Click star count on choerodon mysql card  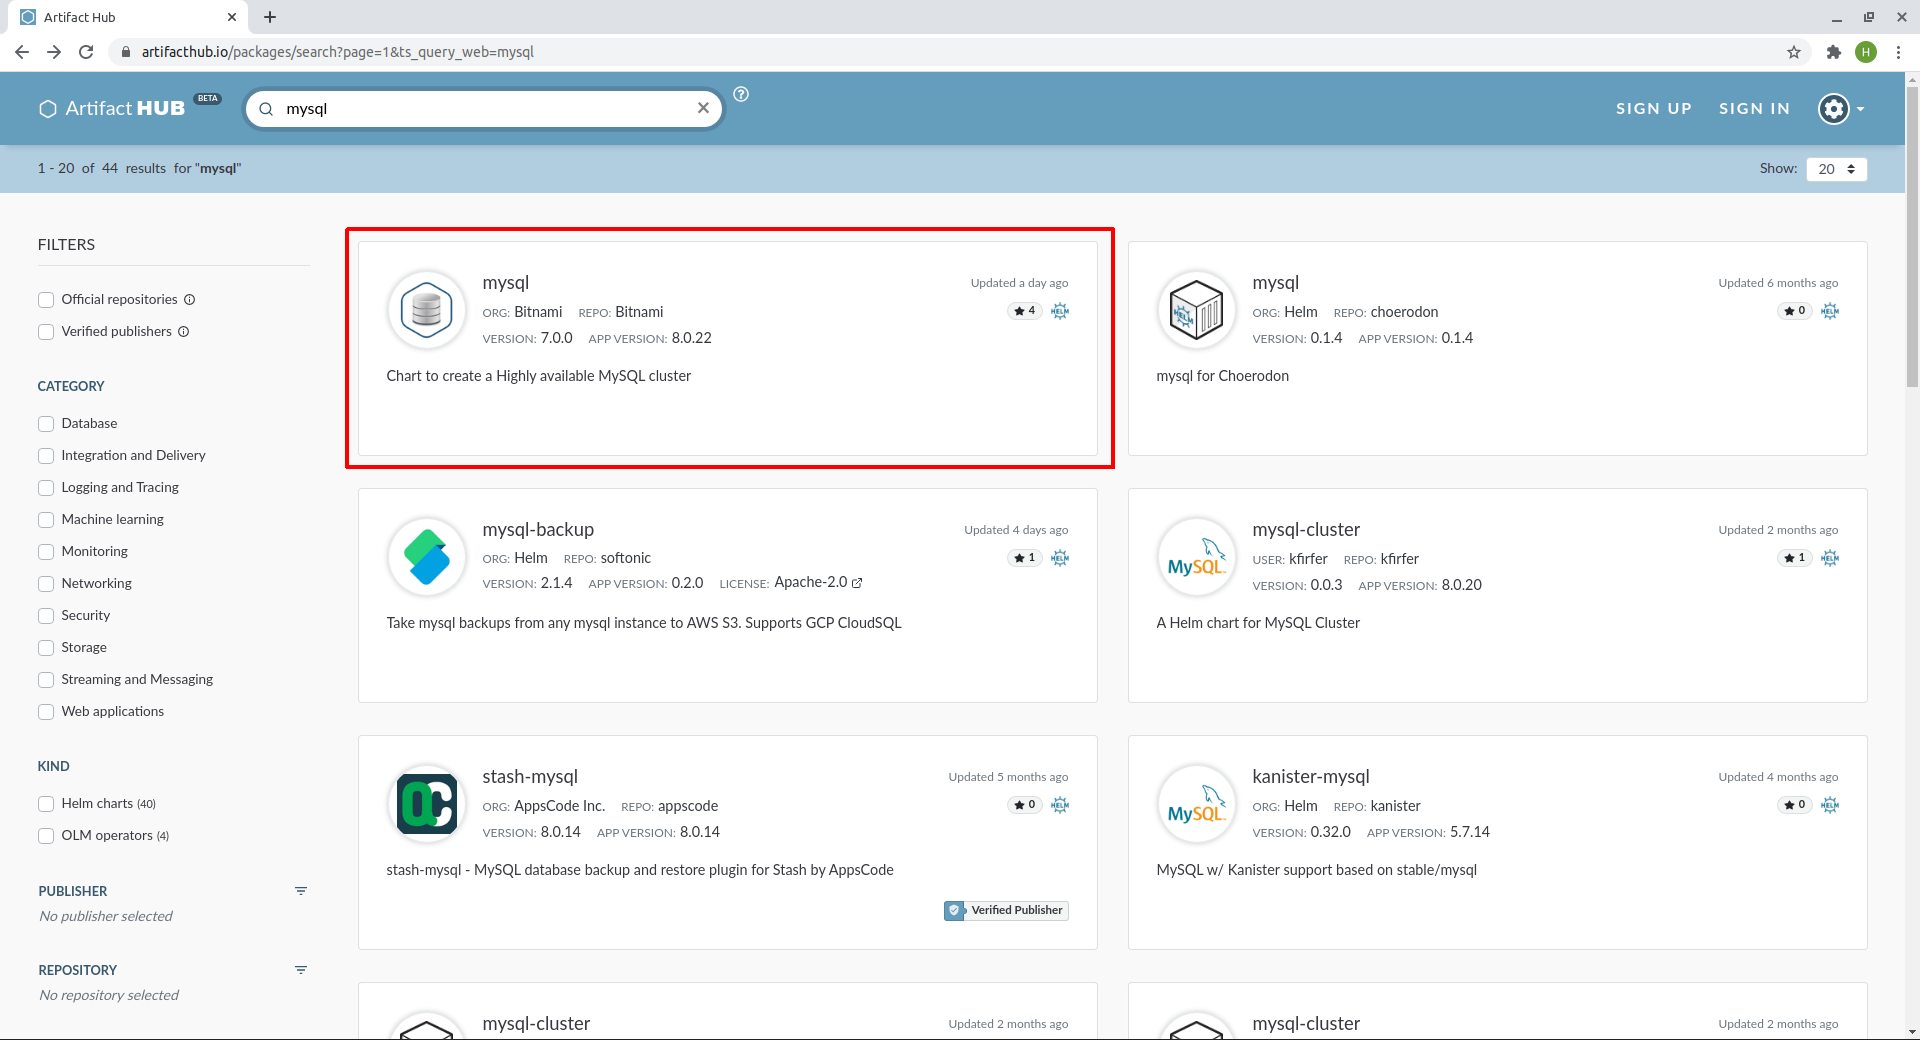(1795, 311)
